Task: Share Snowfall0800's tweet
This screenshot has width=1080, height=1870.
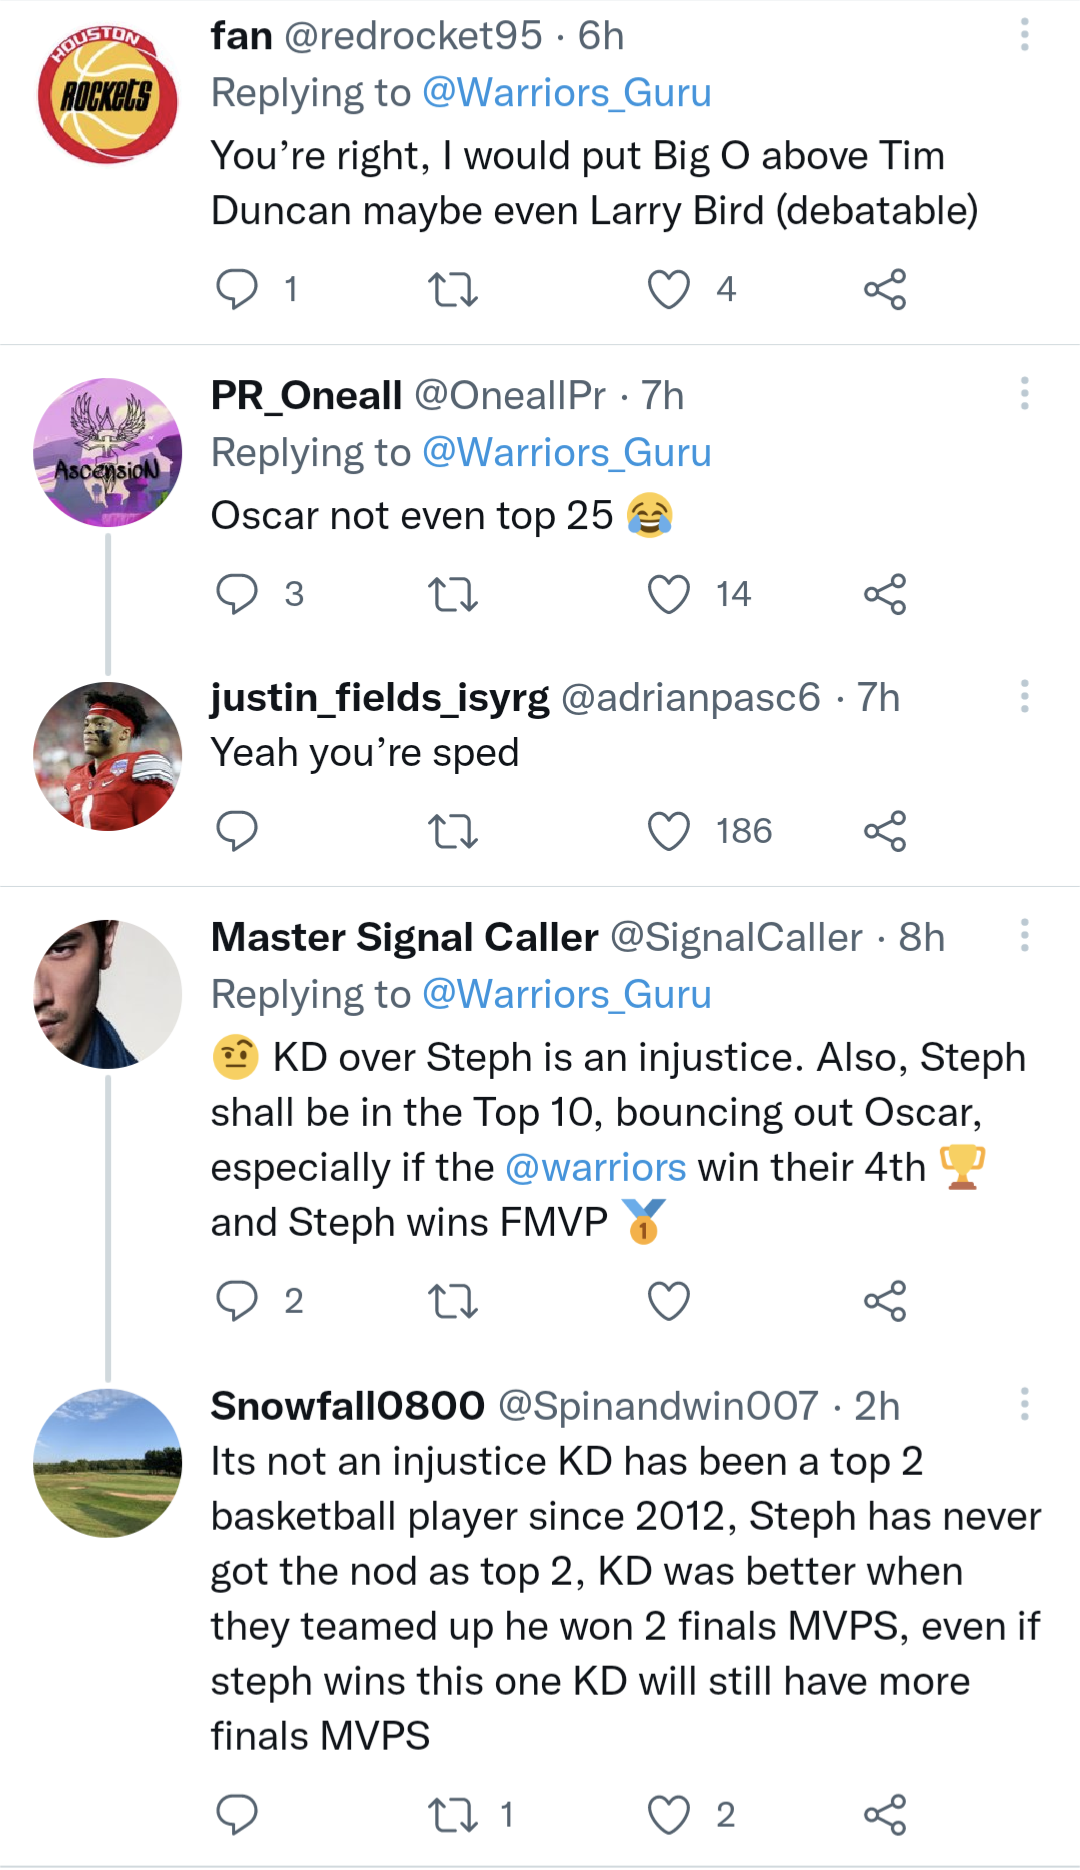Action: (885, 1814)
